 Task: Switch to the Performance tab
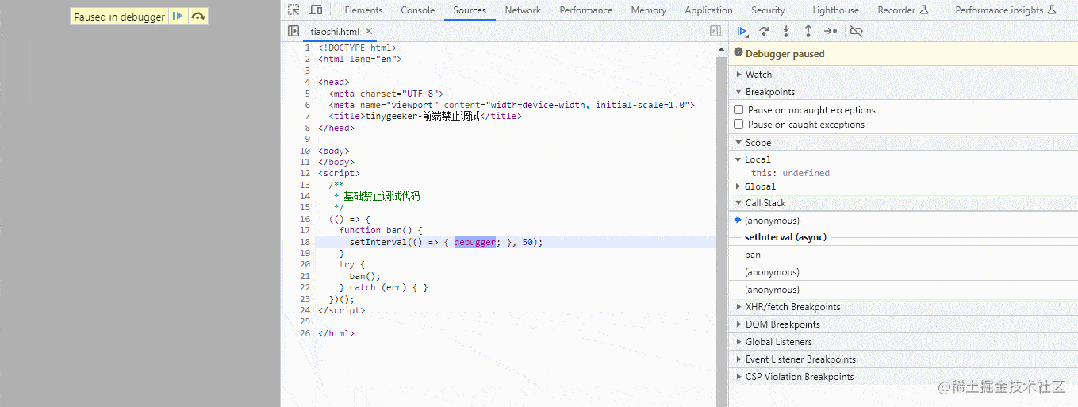tap(585, 10)
